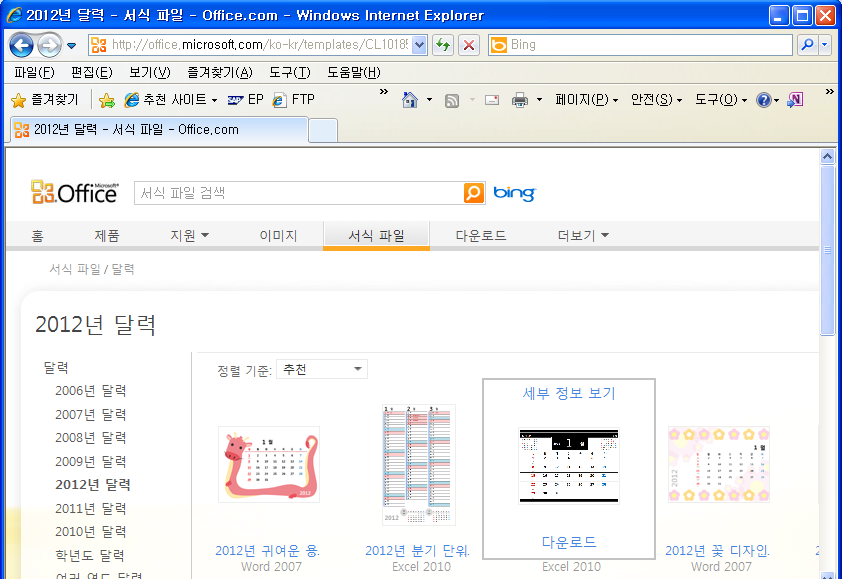Expand the 더보기 navigation dropdown
The width and height of the screenshot is (842, 579).
pyautogui.click(x=583, y=236)
